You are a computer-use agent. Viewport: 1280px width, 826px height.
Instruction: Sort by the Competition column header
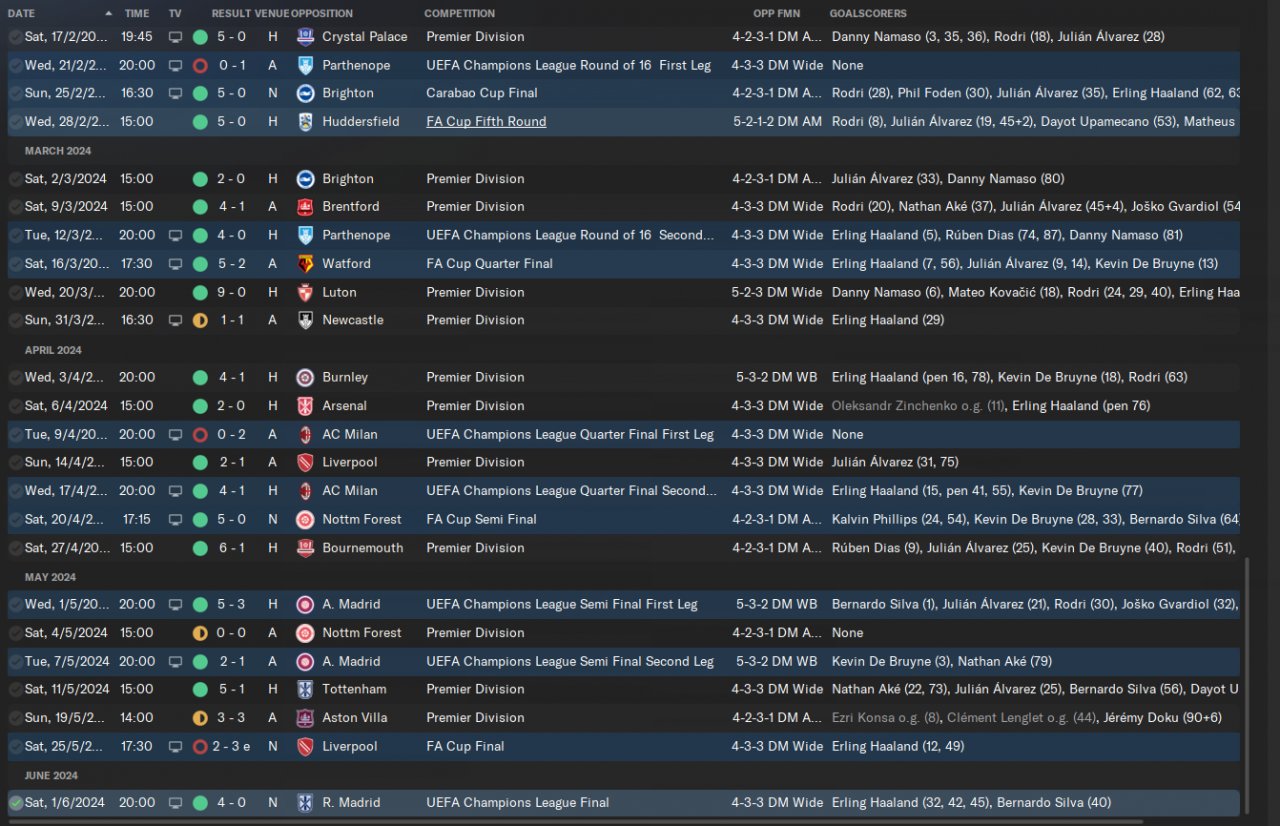pos(459,14)
